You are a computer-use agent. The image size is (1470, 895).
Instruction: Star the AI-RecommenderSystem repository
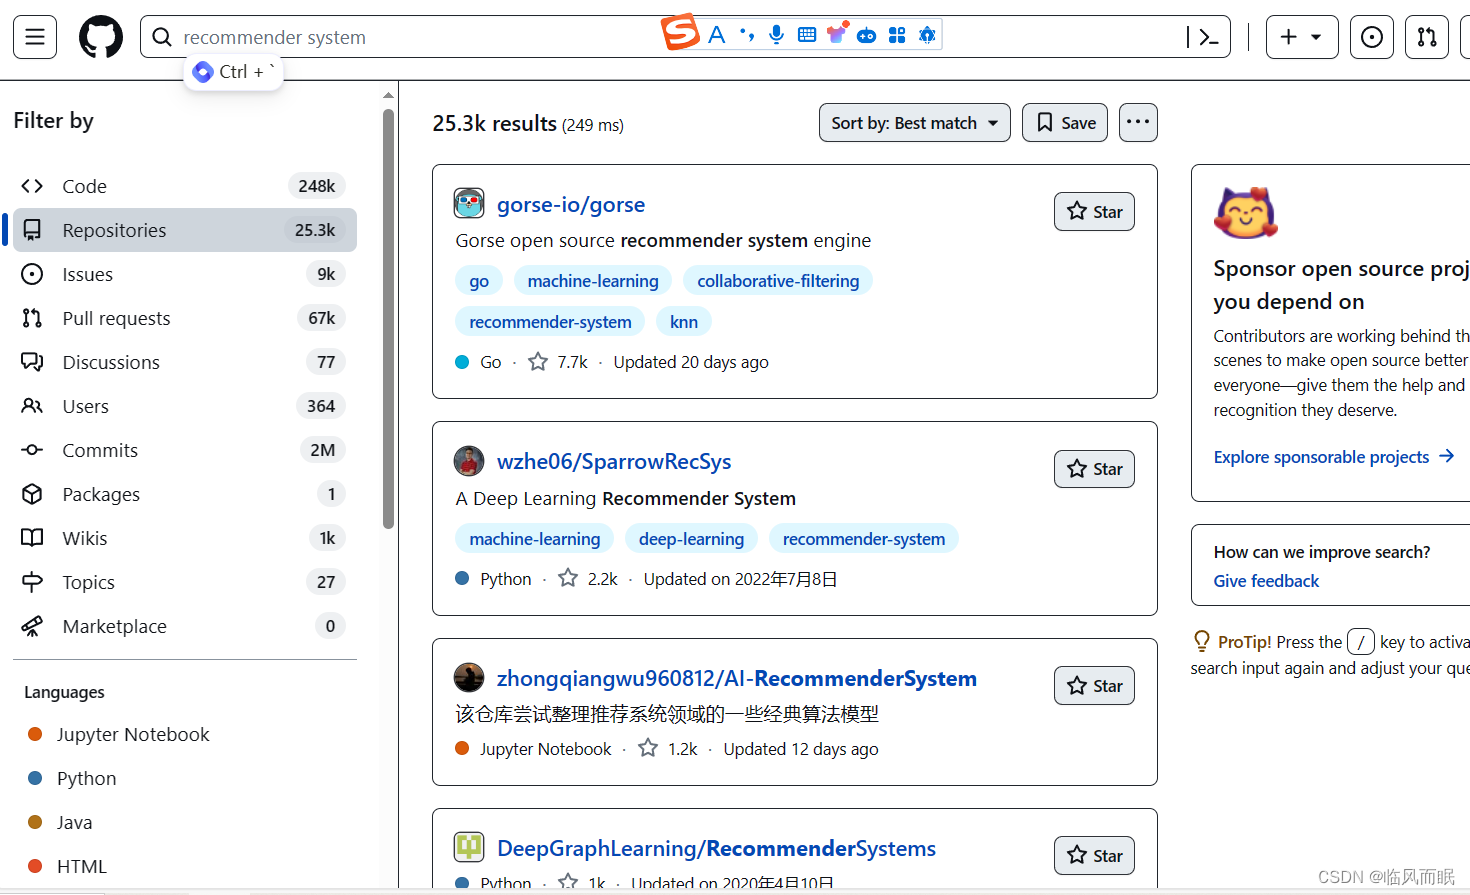click(x=1094, y=686)
